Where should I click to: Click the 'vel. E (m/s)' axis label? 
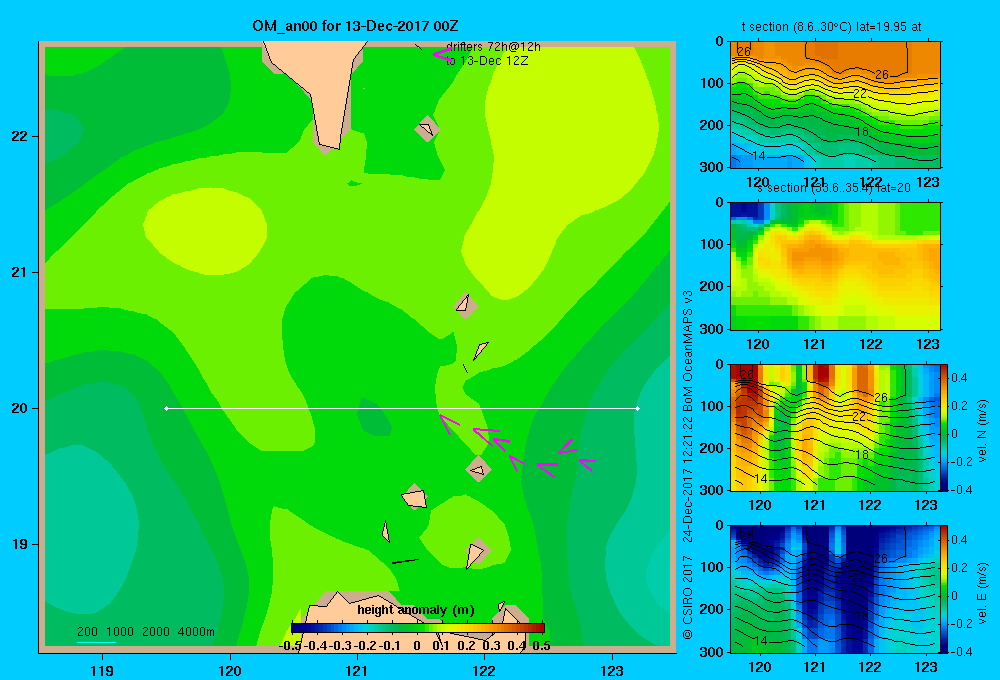pyautogui.click(x=983, y=592)
